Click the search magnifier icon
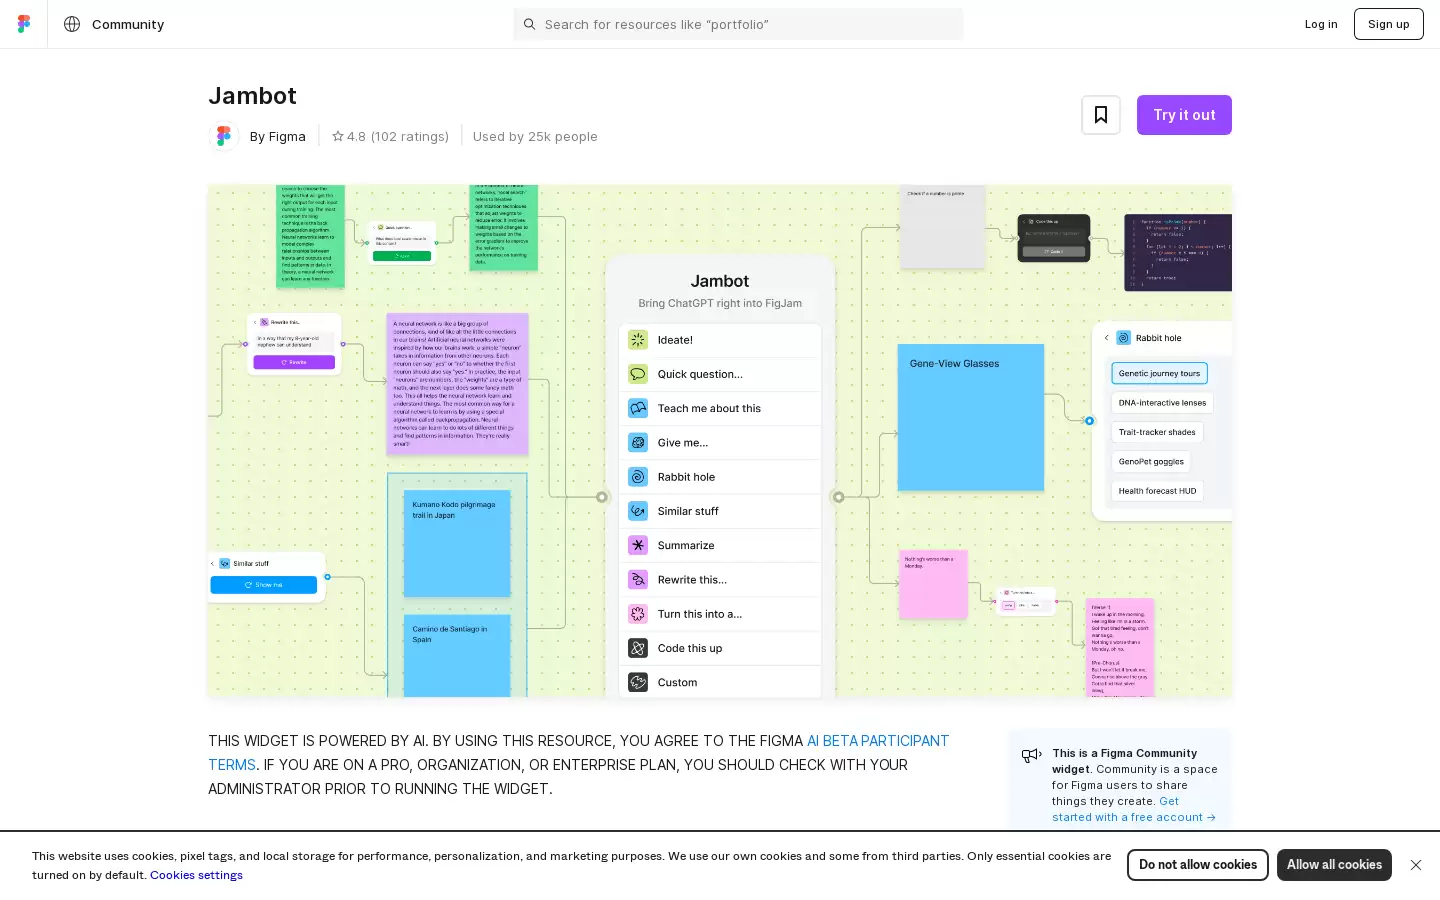The width and height of the screenshot is (1440, 900). click(x=530, y=24)
